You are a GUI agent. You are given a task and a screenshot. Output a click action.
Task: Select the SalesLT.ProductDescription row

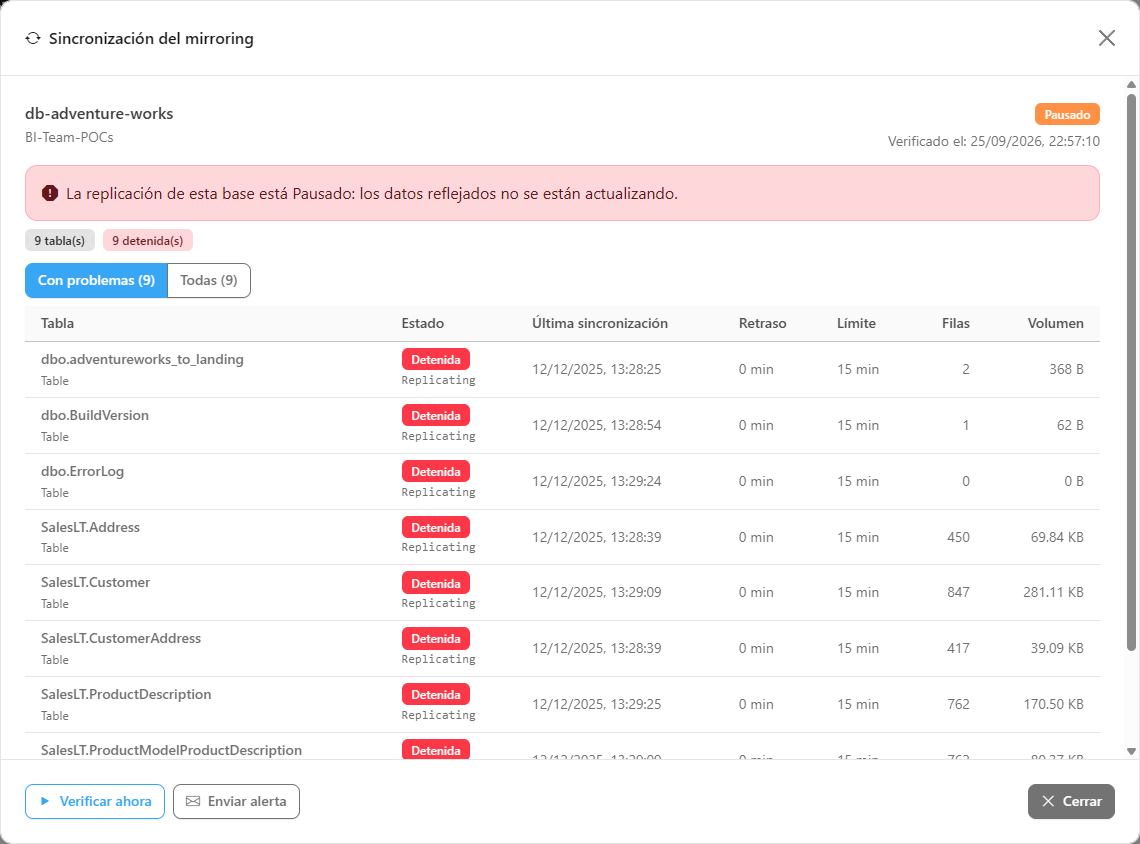(x=562, y=704)
